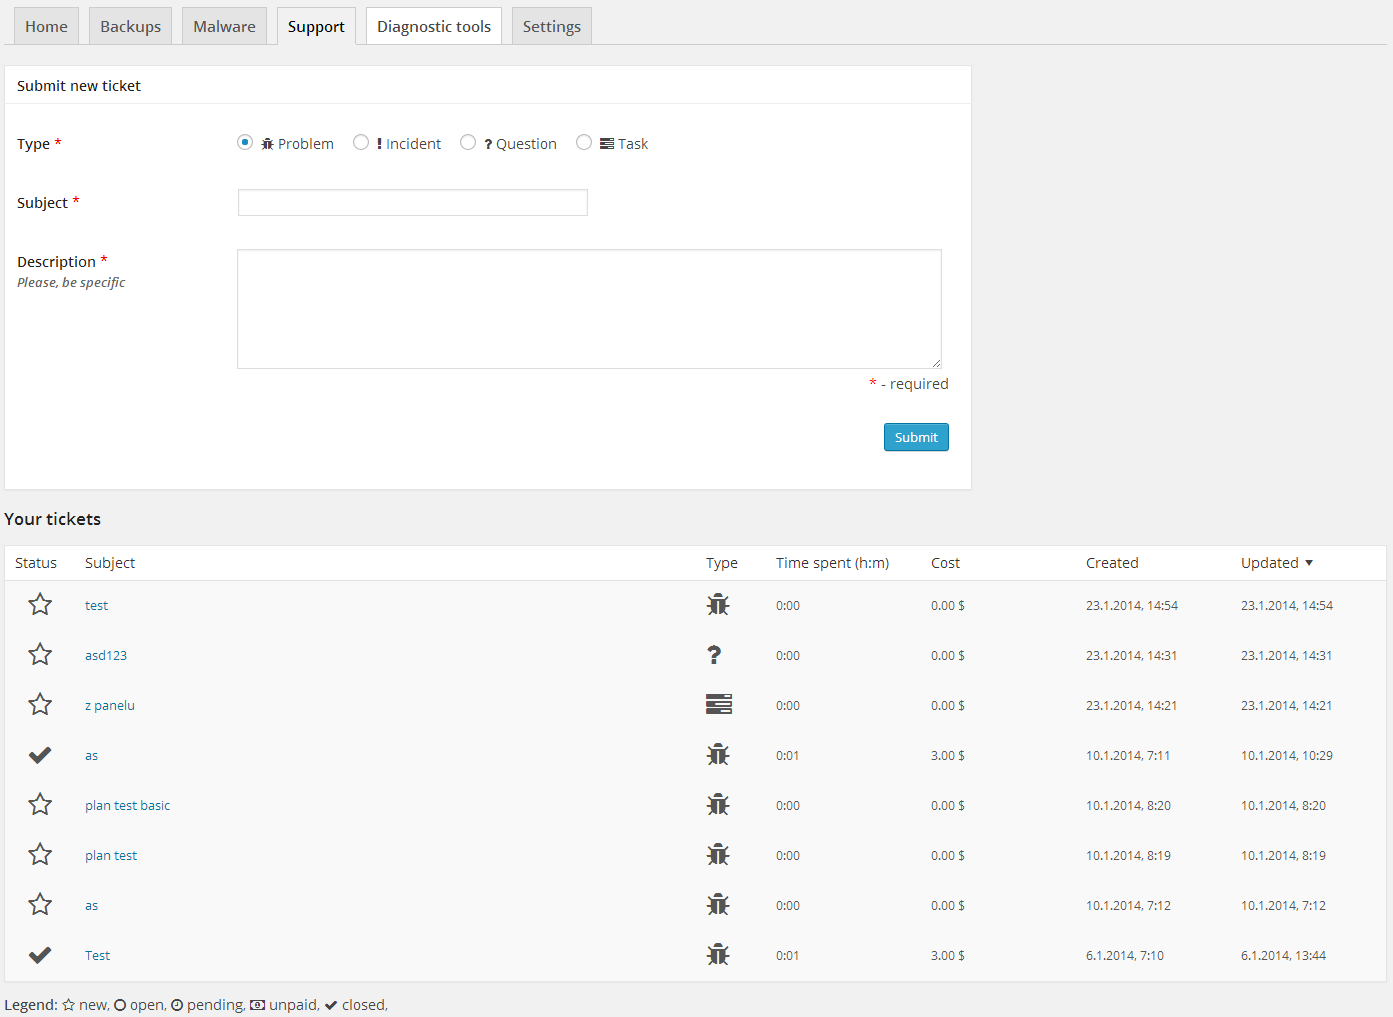Click the Cost column header
This screenshot has height=1017, width=1393.
[x=945, y=563]
